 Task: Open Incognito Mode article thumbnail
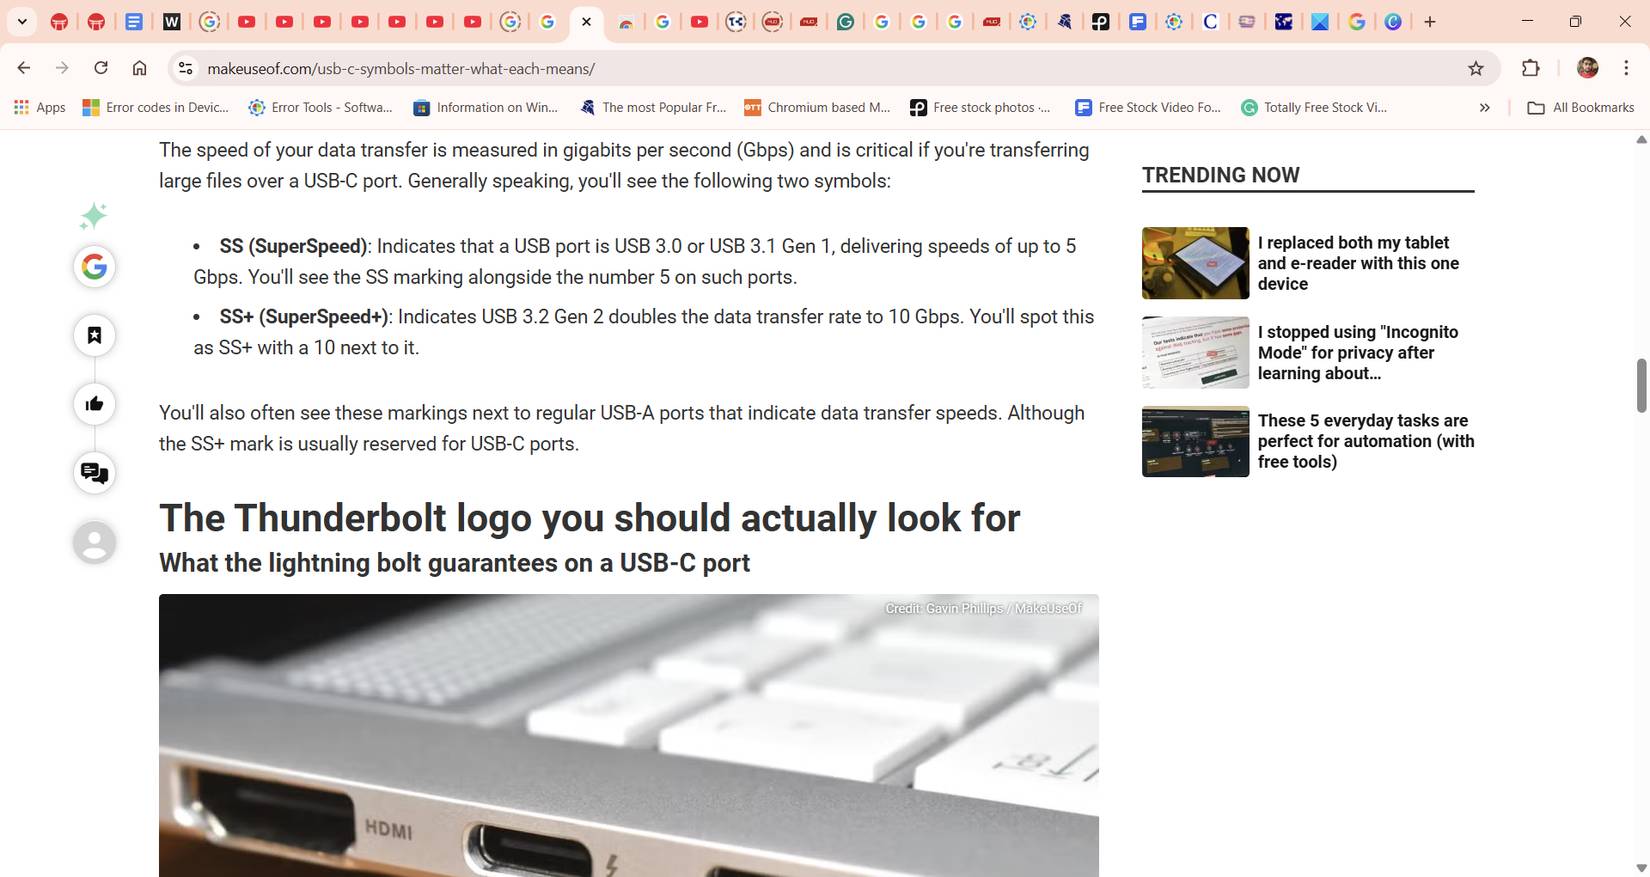coord(1195,352)
